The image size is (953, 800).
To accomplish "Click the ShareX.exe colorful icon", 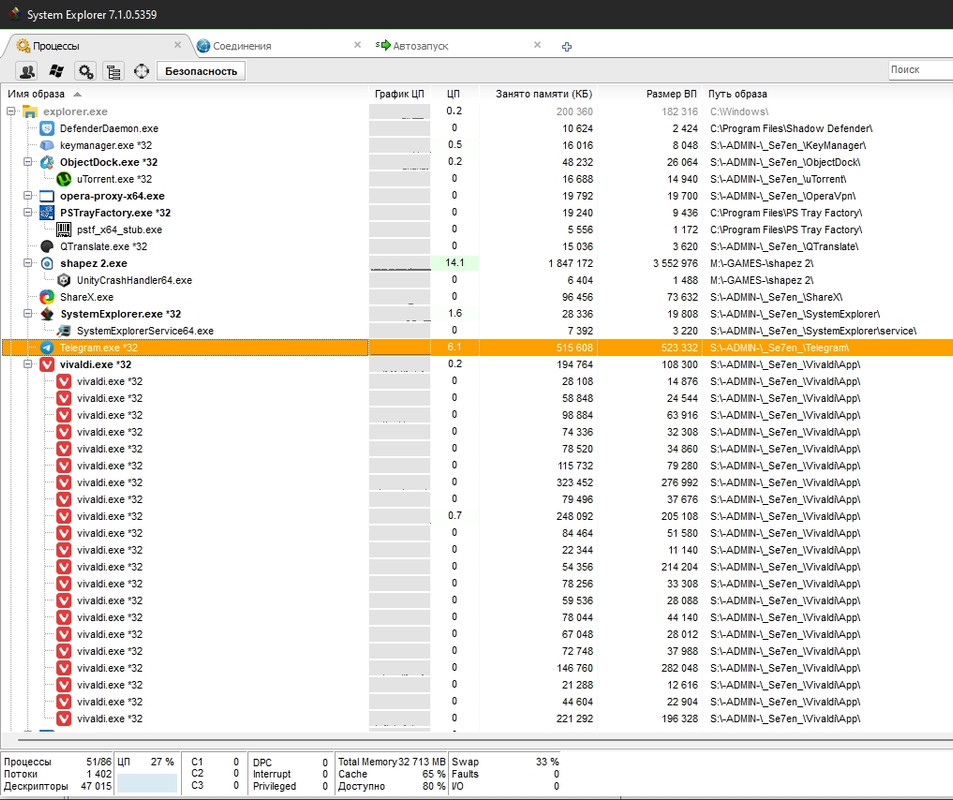I will tap(47, 297).
